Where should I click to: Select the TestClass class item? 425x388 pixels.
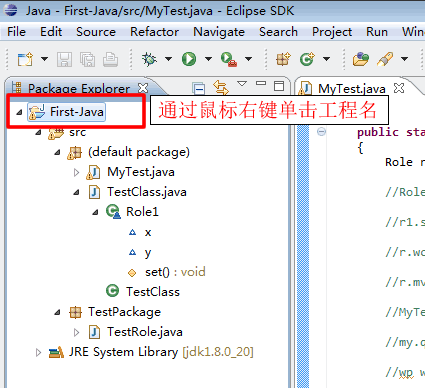153,292
